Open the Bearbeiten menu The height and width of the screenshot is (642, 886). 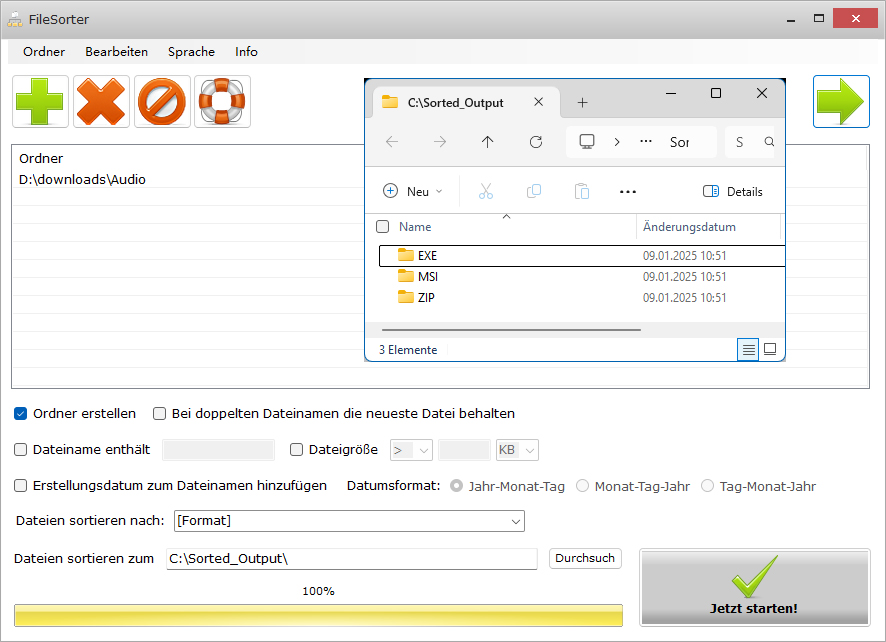[116, 52]
